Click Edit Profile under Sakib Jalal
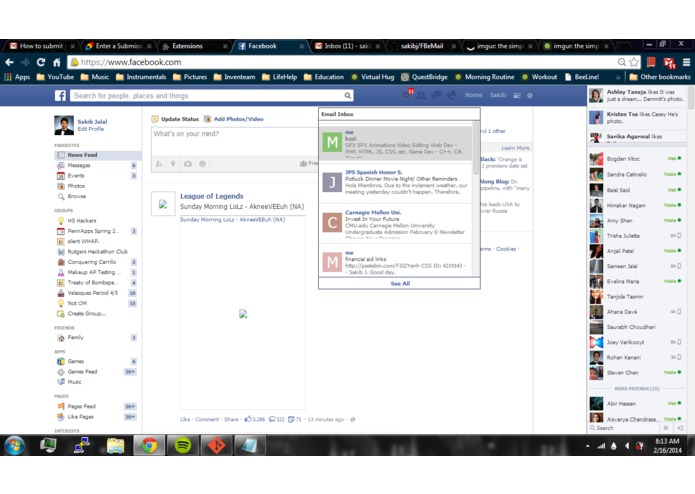This screenshot has width=695, height=494. (x=90, y=129)
